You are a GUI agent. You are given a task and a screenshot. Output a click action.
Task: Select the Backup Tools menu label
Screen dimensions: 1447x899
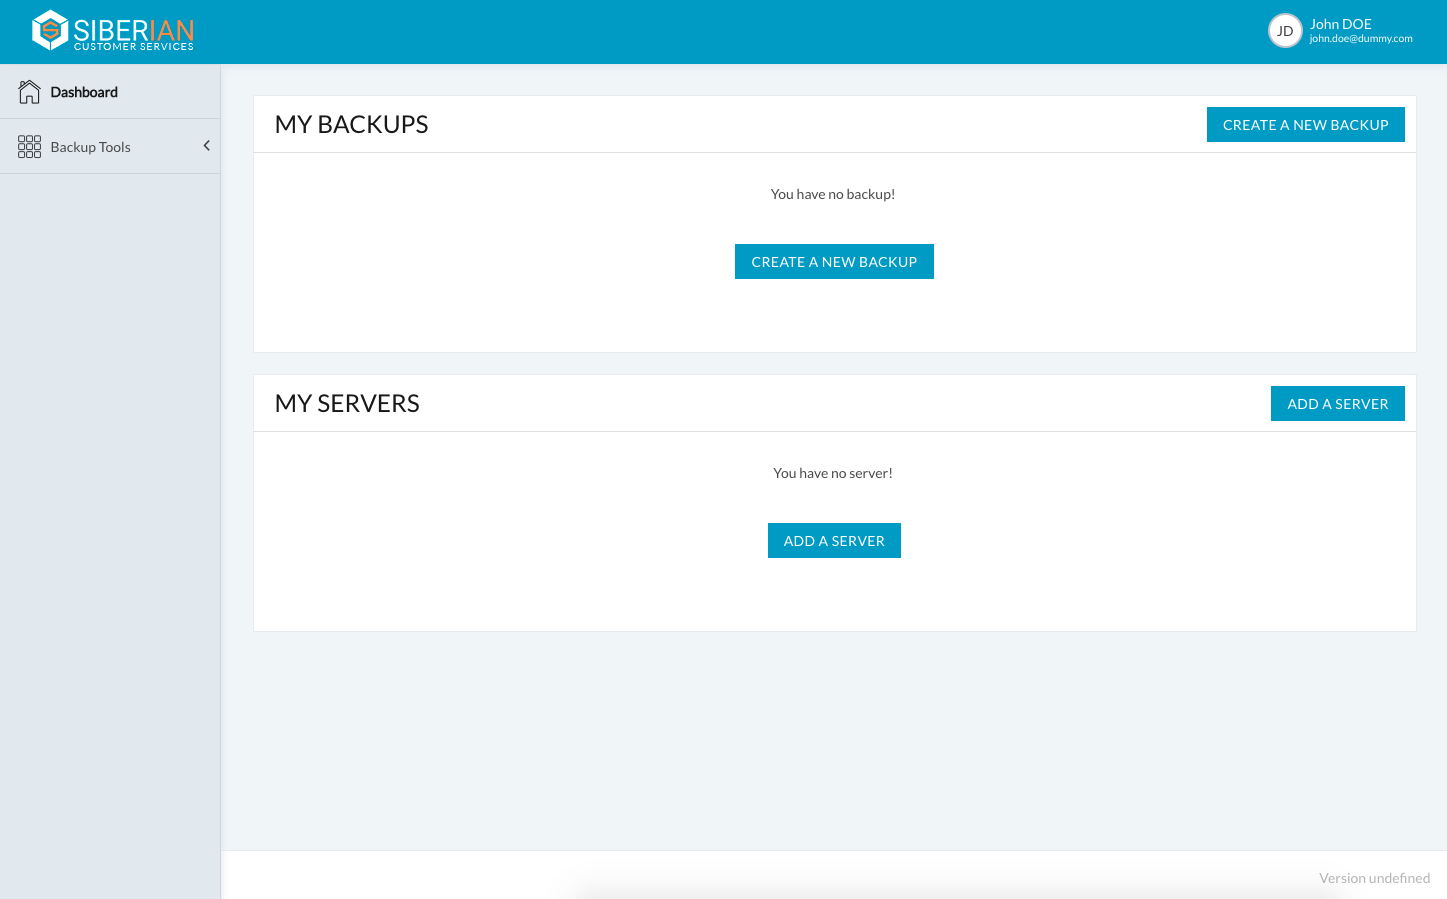point(90,147)
